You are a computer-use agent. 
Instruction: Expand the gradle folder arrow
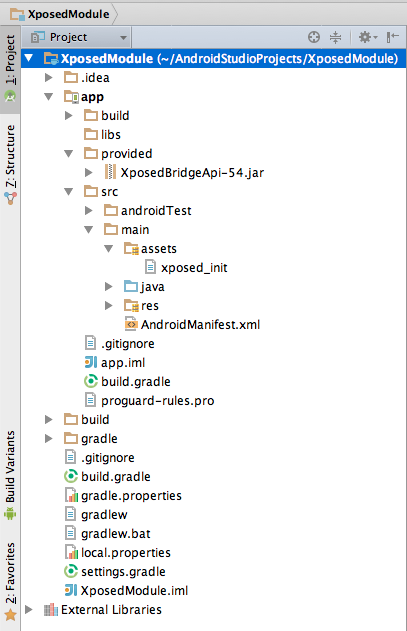[x=49, y=438]
